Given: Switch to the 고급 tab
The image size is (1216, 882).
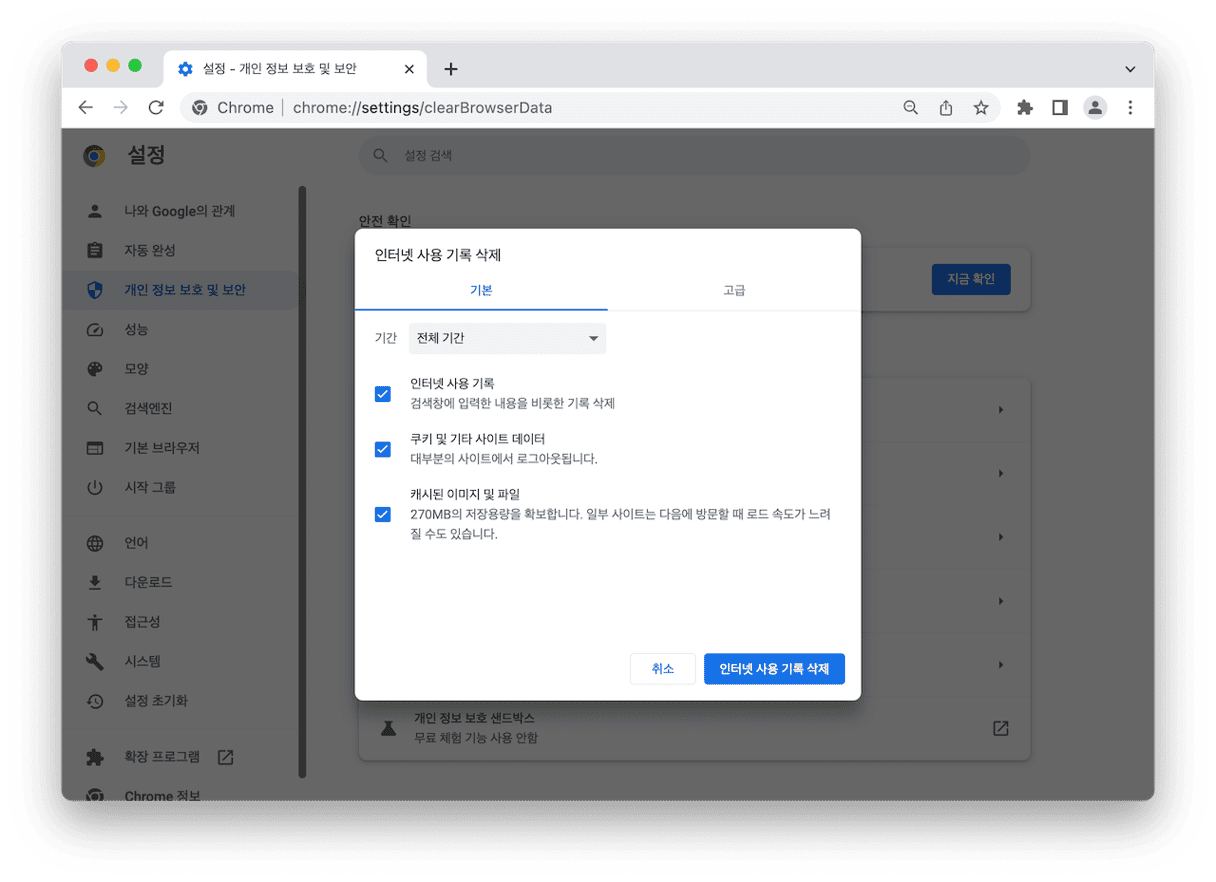Looking at the screenshot, I should pyautogui.click(x=734, y=291).
